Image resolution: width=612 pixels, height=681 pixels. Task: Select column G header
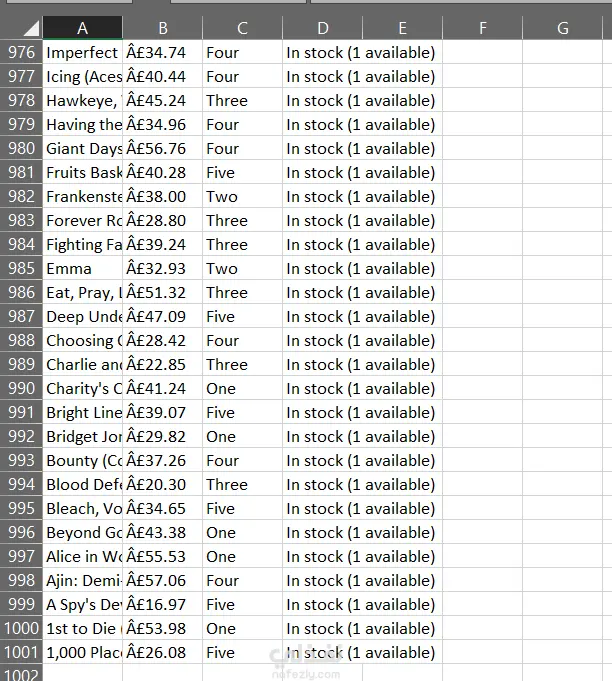(562, 28)
